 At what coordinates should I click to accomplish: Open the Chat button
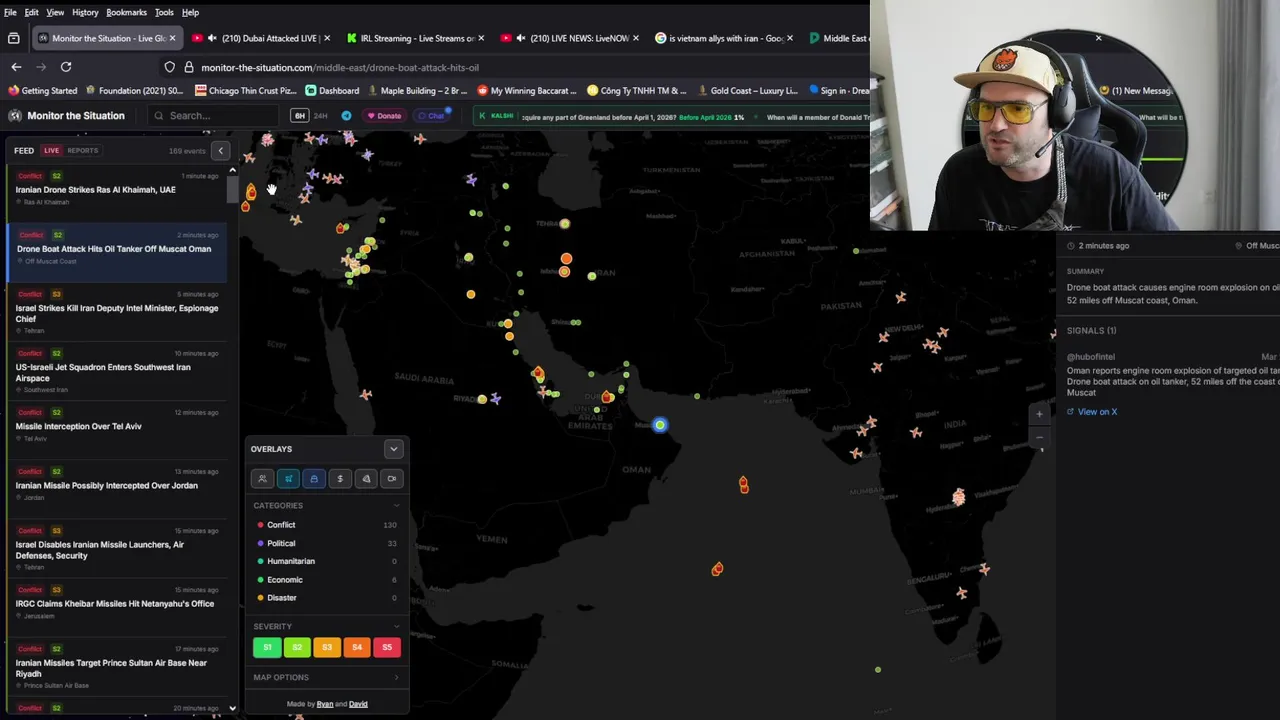point(432,116)
